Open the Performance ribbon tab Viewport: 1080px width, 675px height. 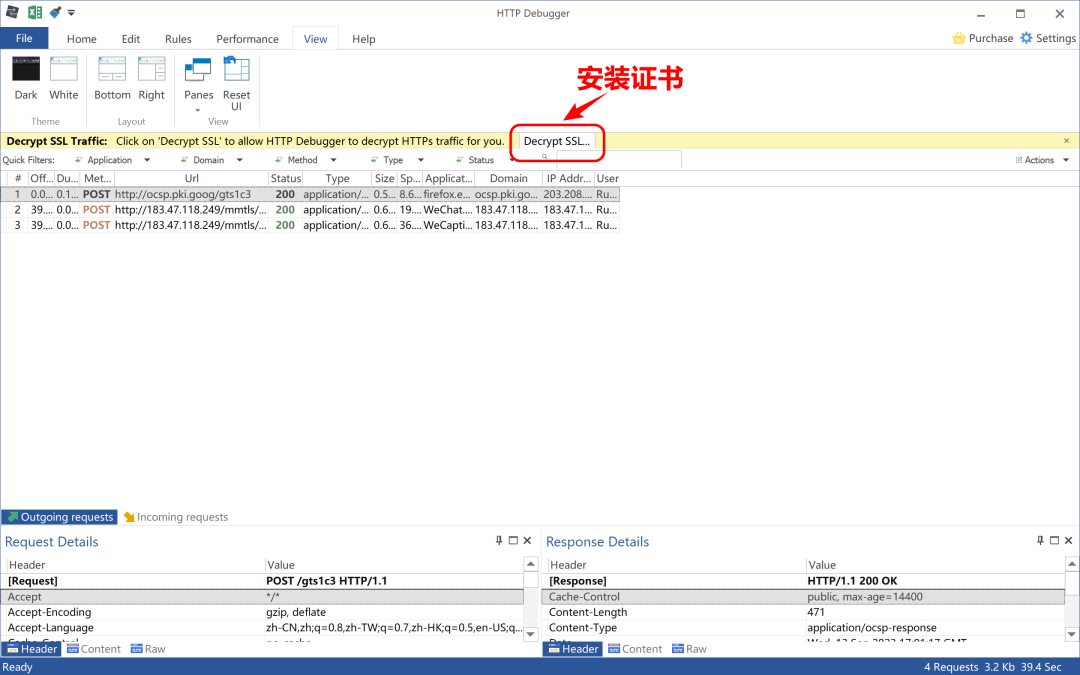[247, 39]
